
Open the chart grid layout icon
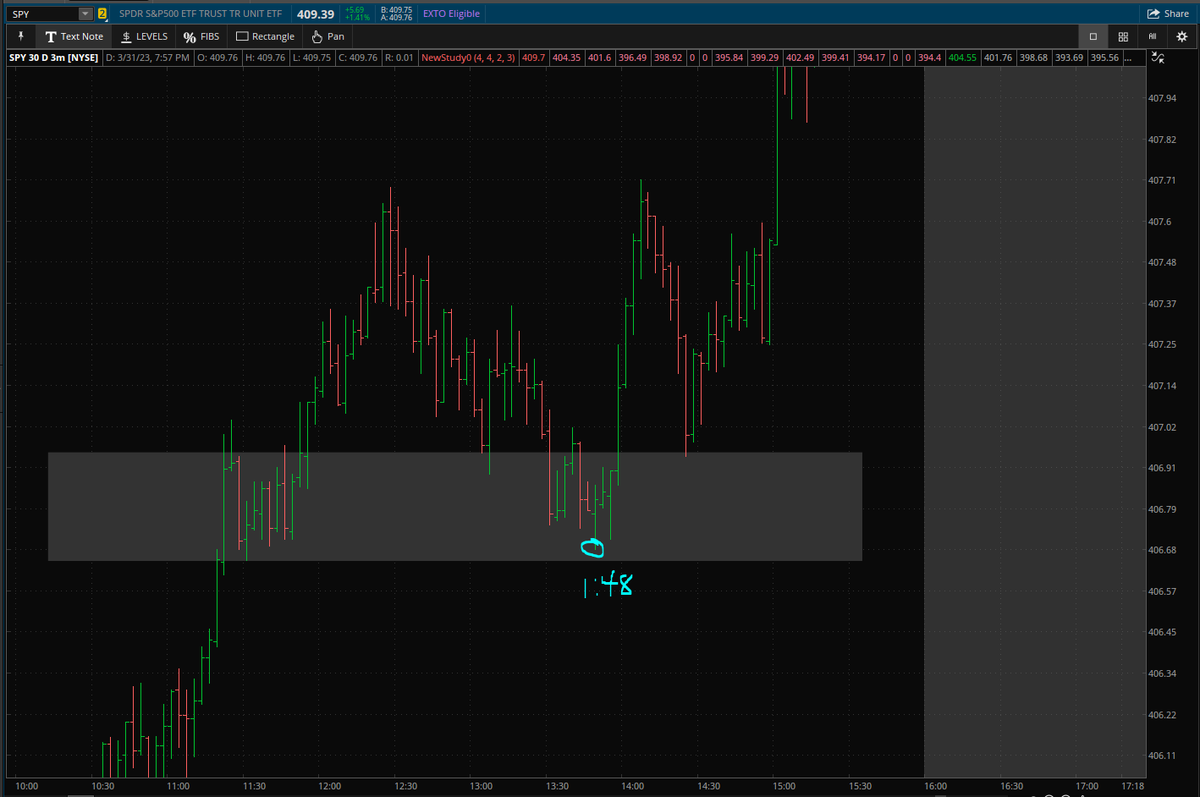(1123, 36)
